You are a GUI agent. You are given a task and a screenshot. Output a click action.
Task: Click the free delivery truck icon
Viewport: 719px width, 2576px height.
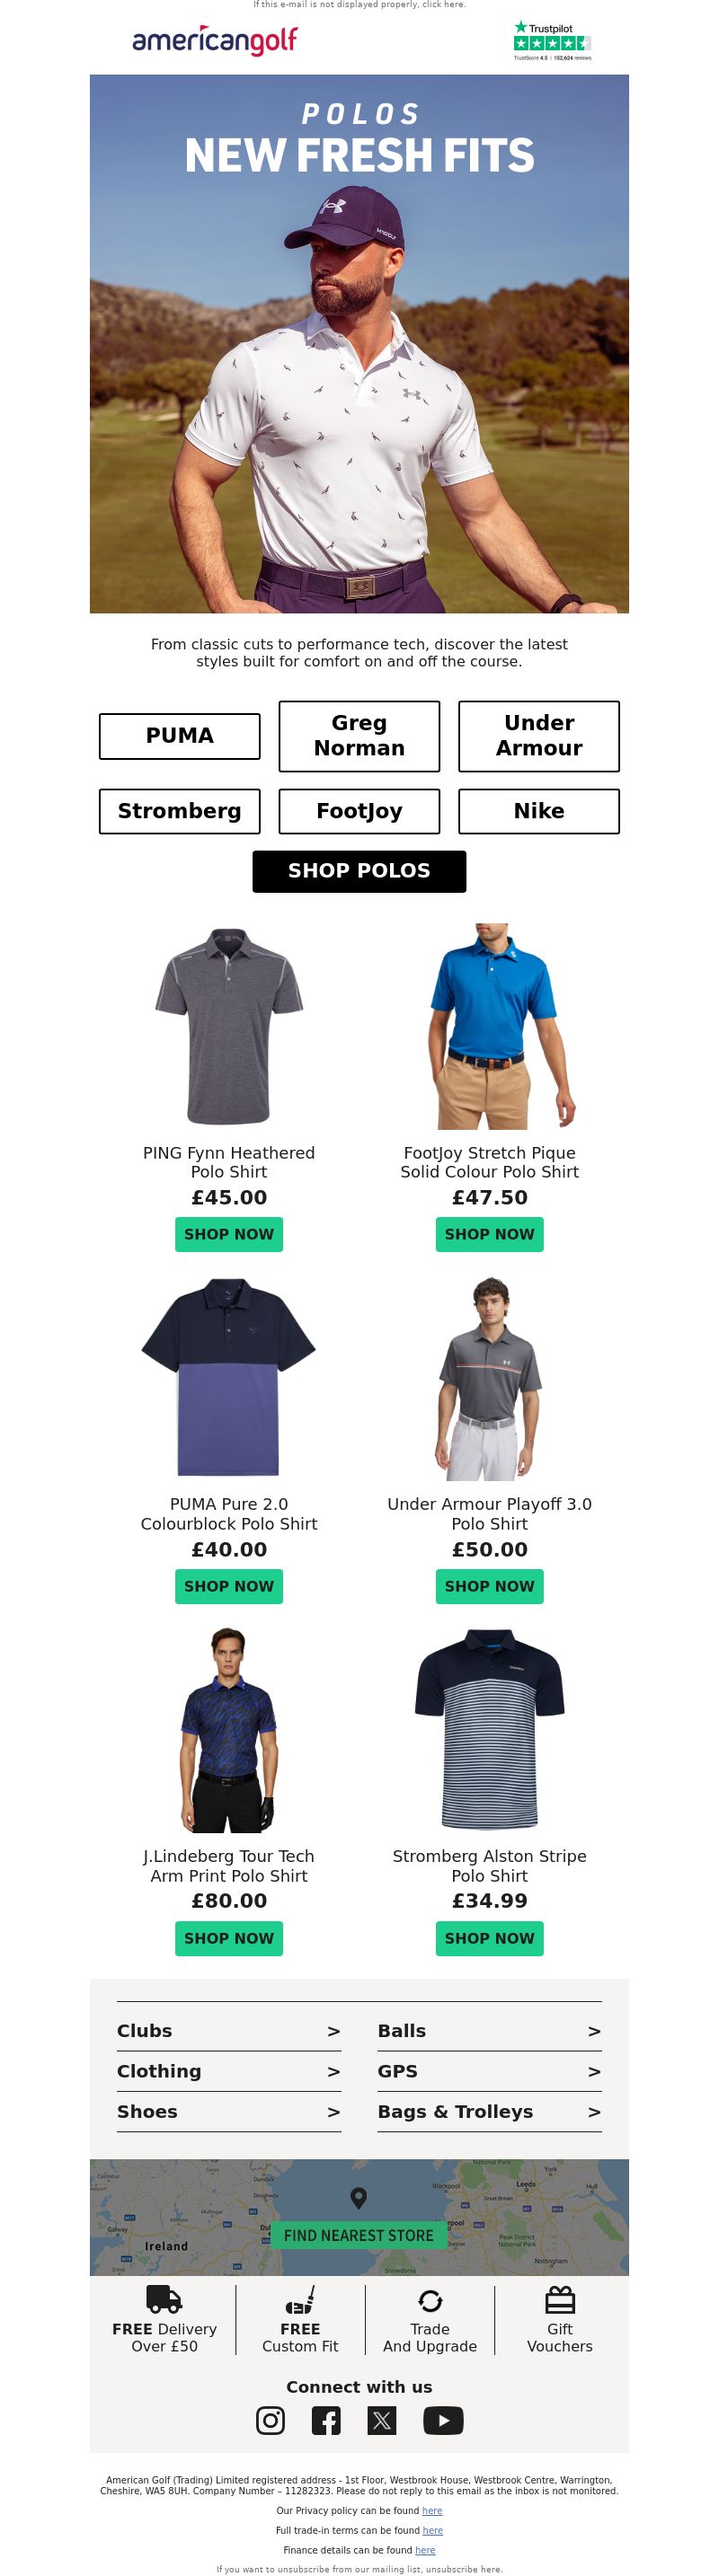164,2299
